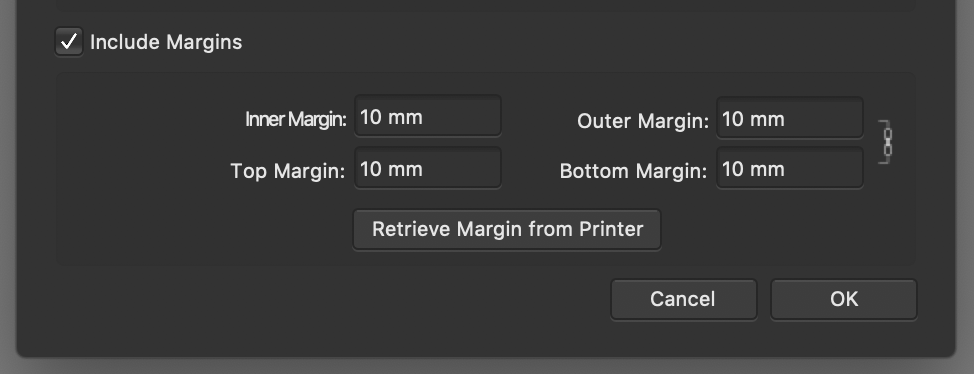The width and height of the screenshot is (974, 374).
Task: Toggle the margin link chain icon
Action: (x=886, y=142)
